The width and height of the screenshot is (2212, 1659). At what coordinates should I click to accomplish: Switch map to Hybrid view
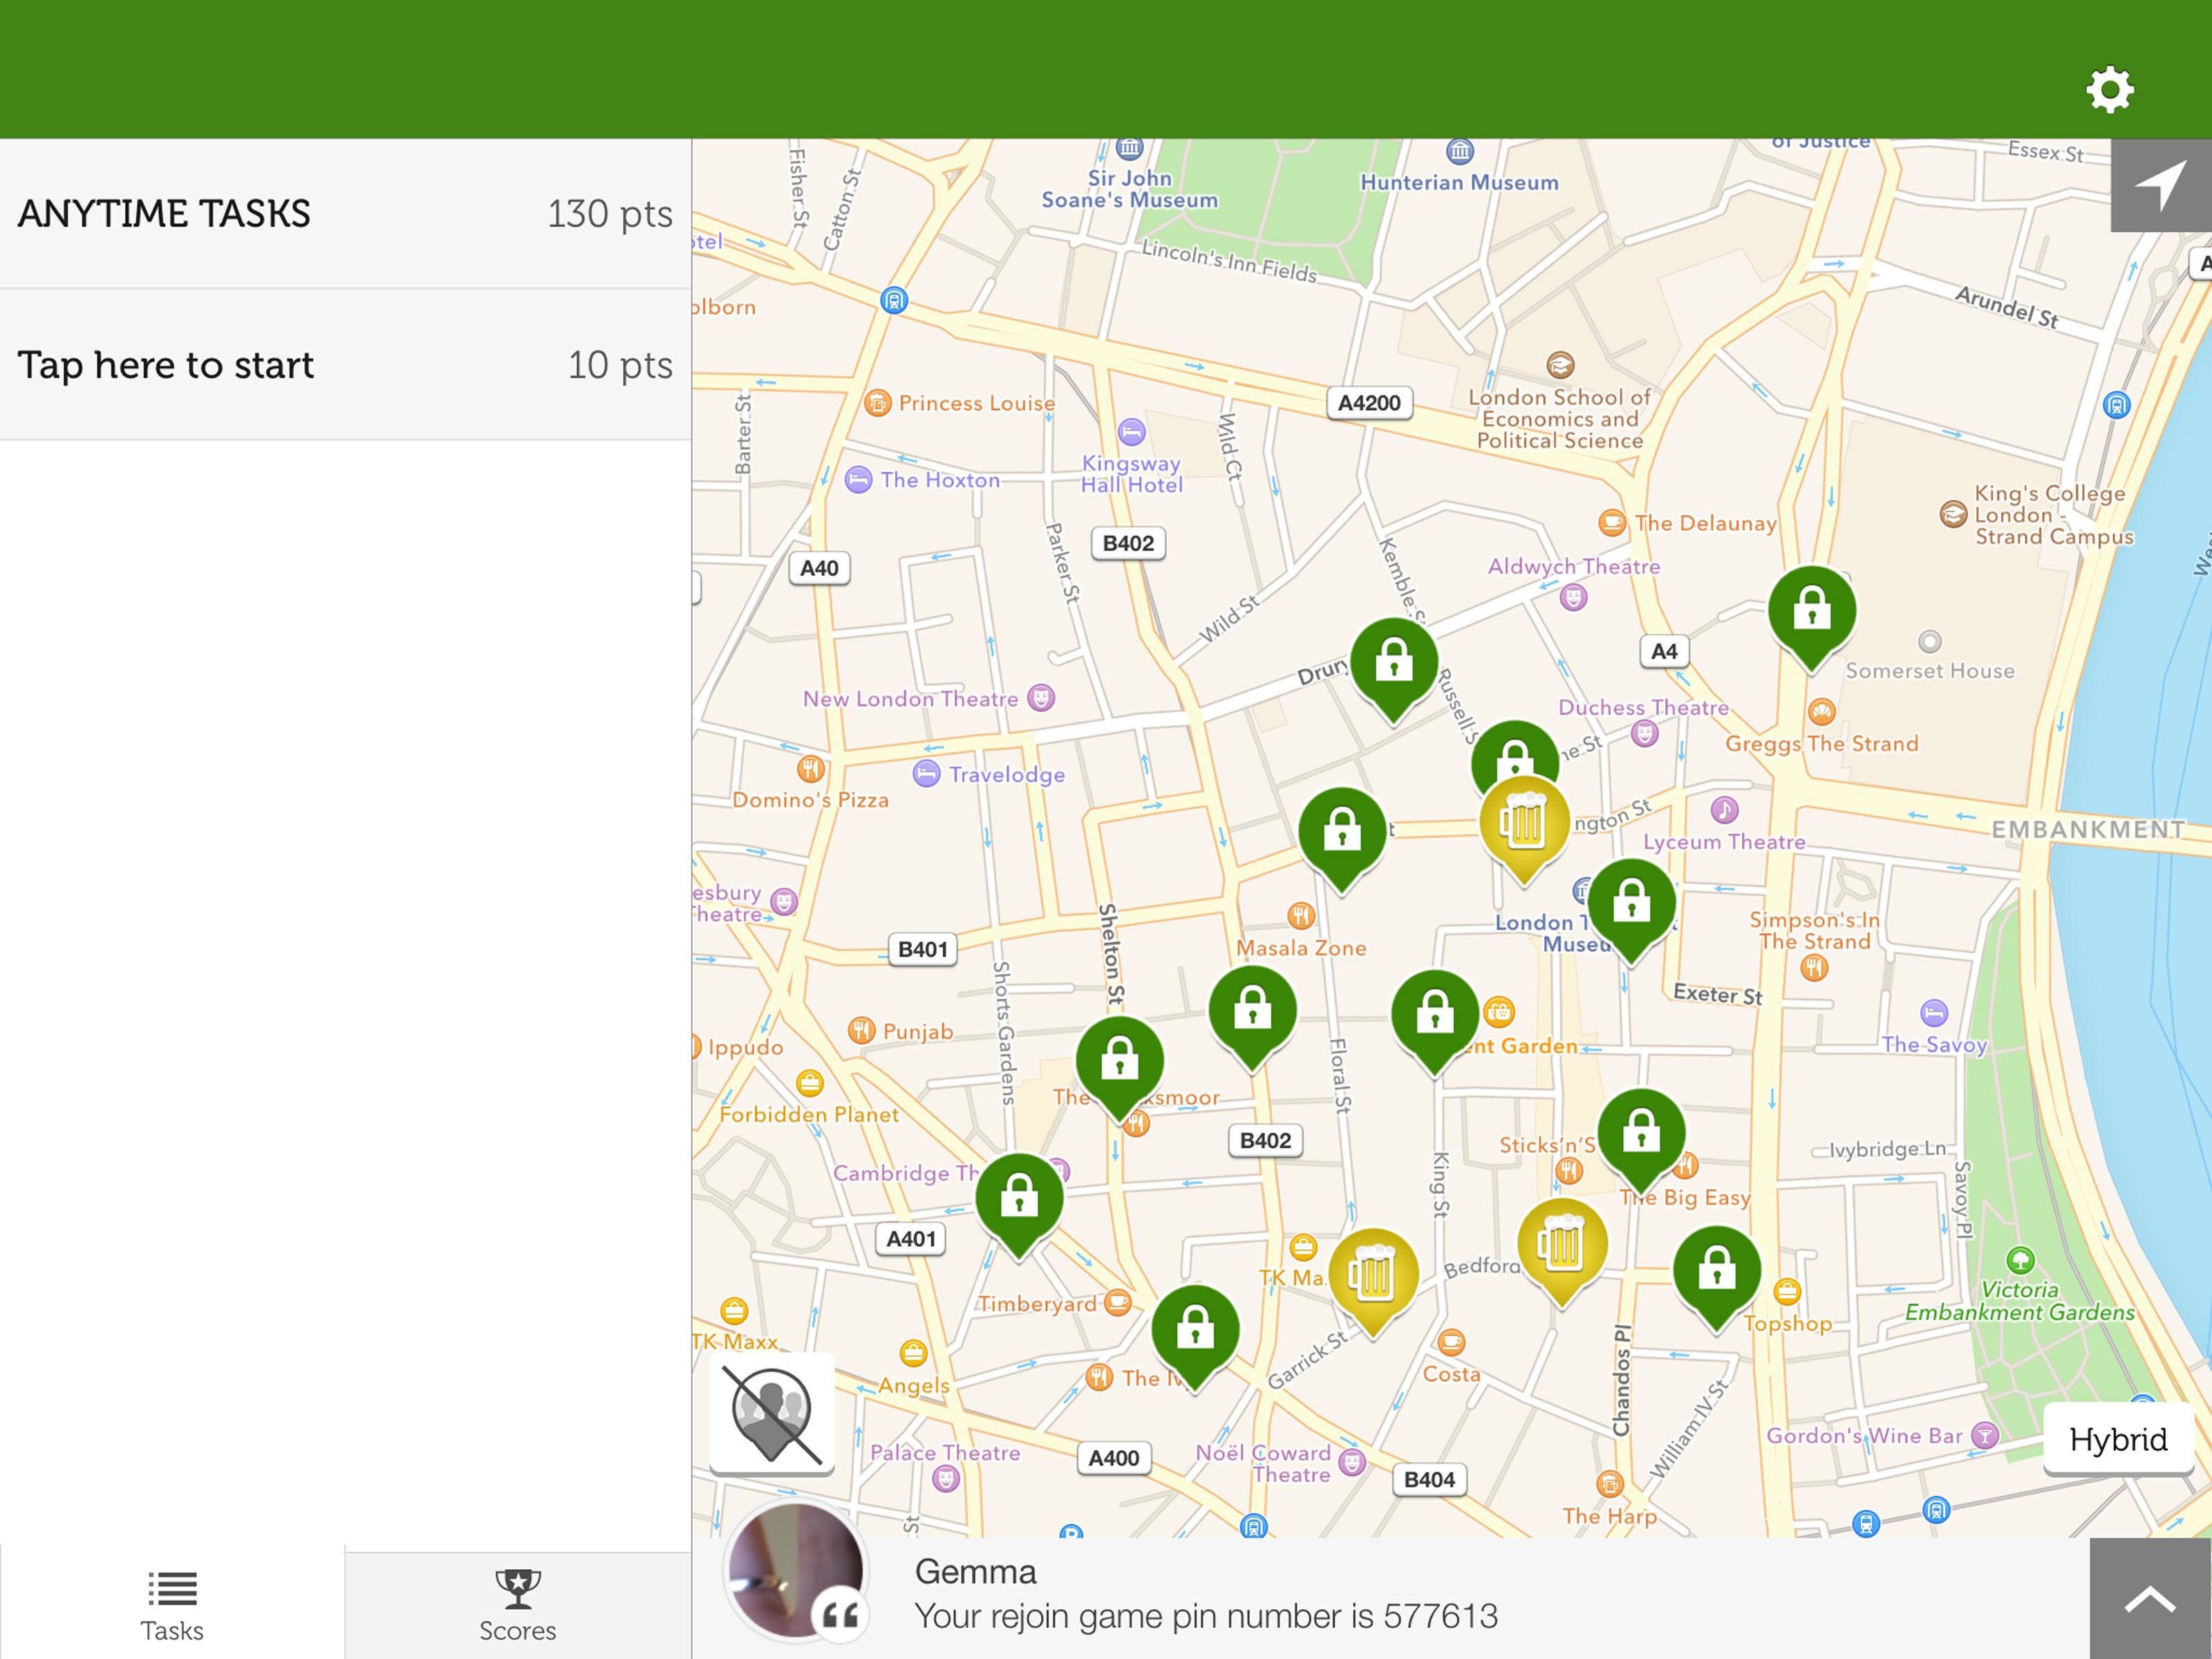[x=2117, y=1439]
